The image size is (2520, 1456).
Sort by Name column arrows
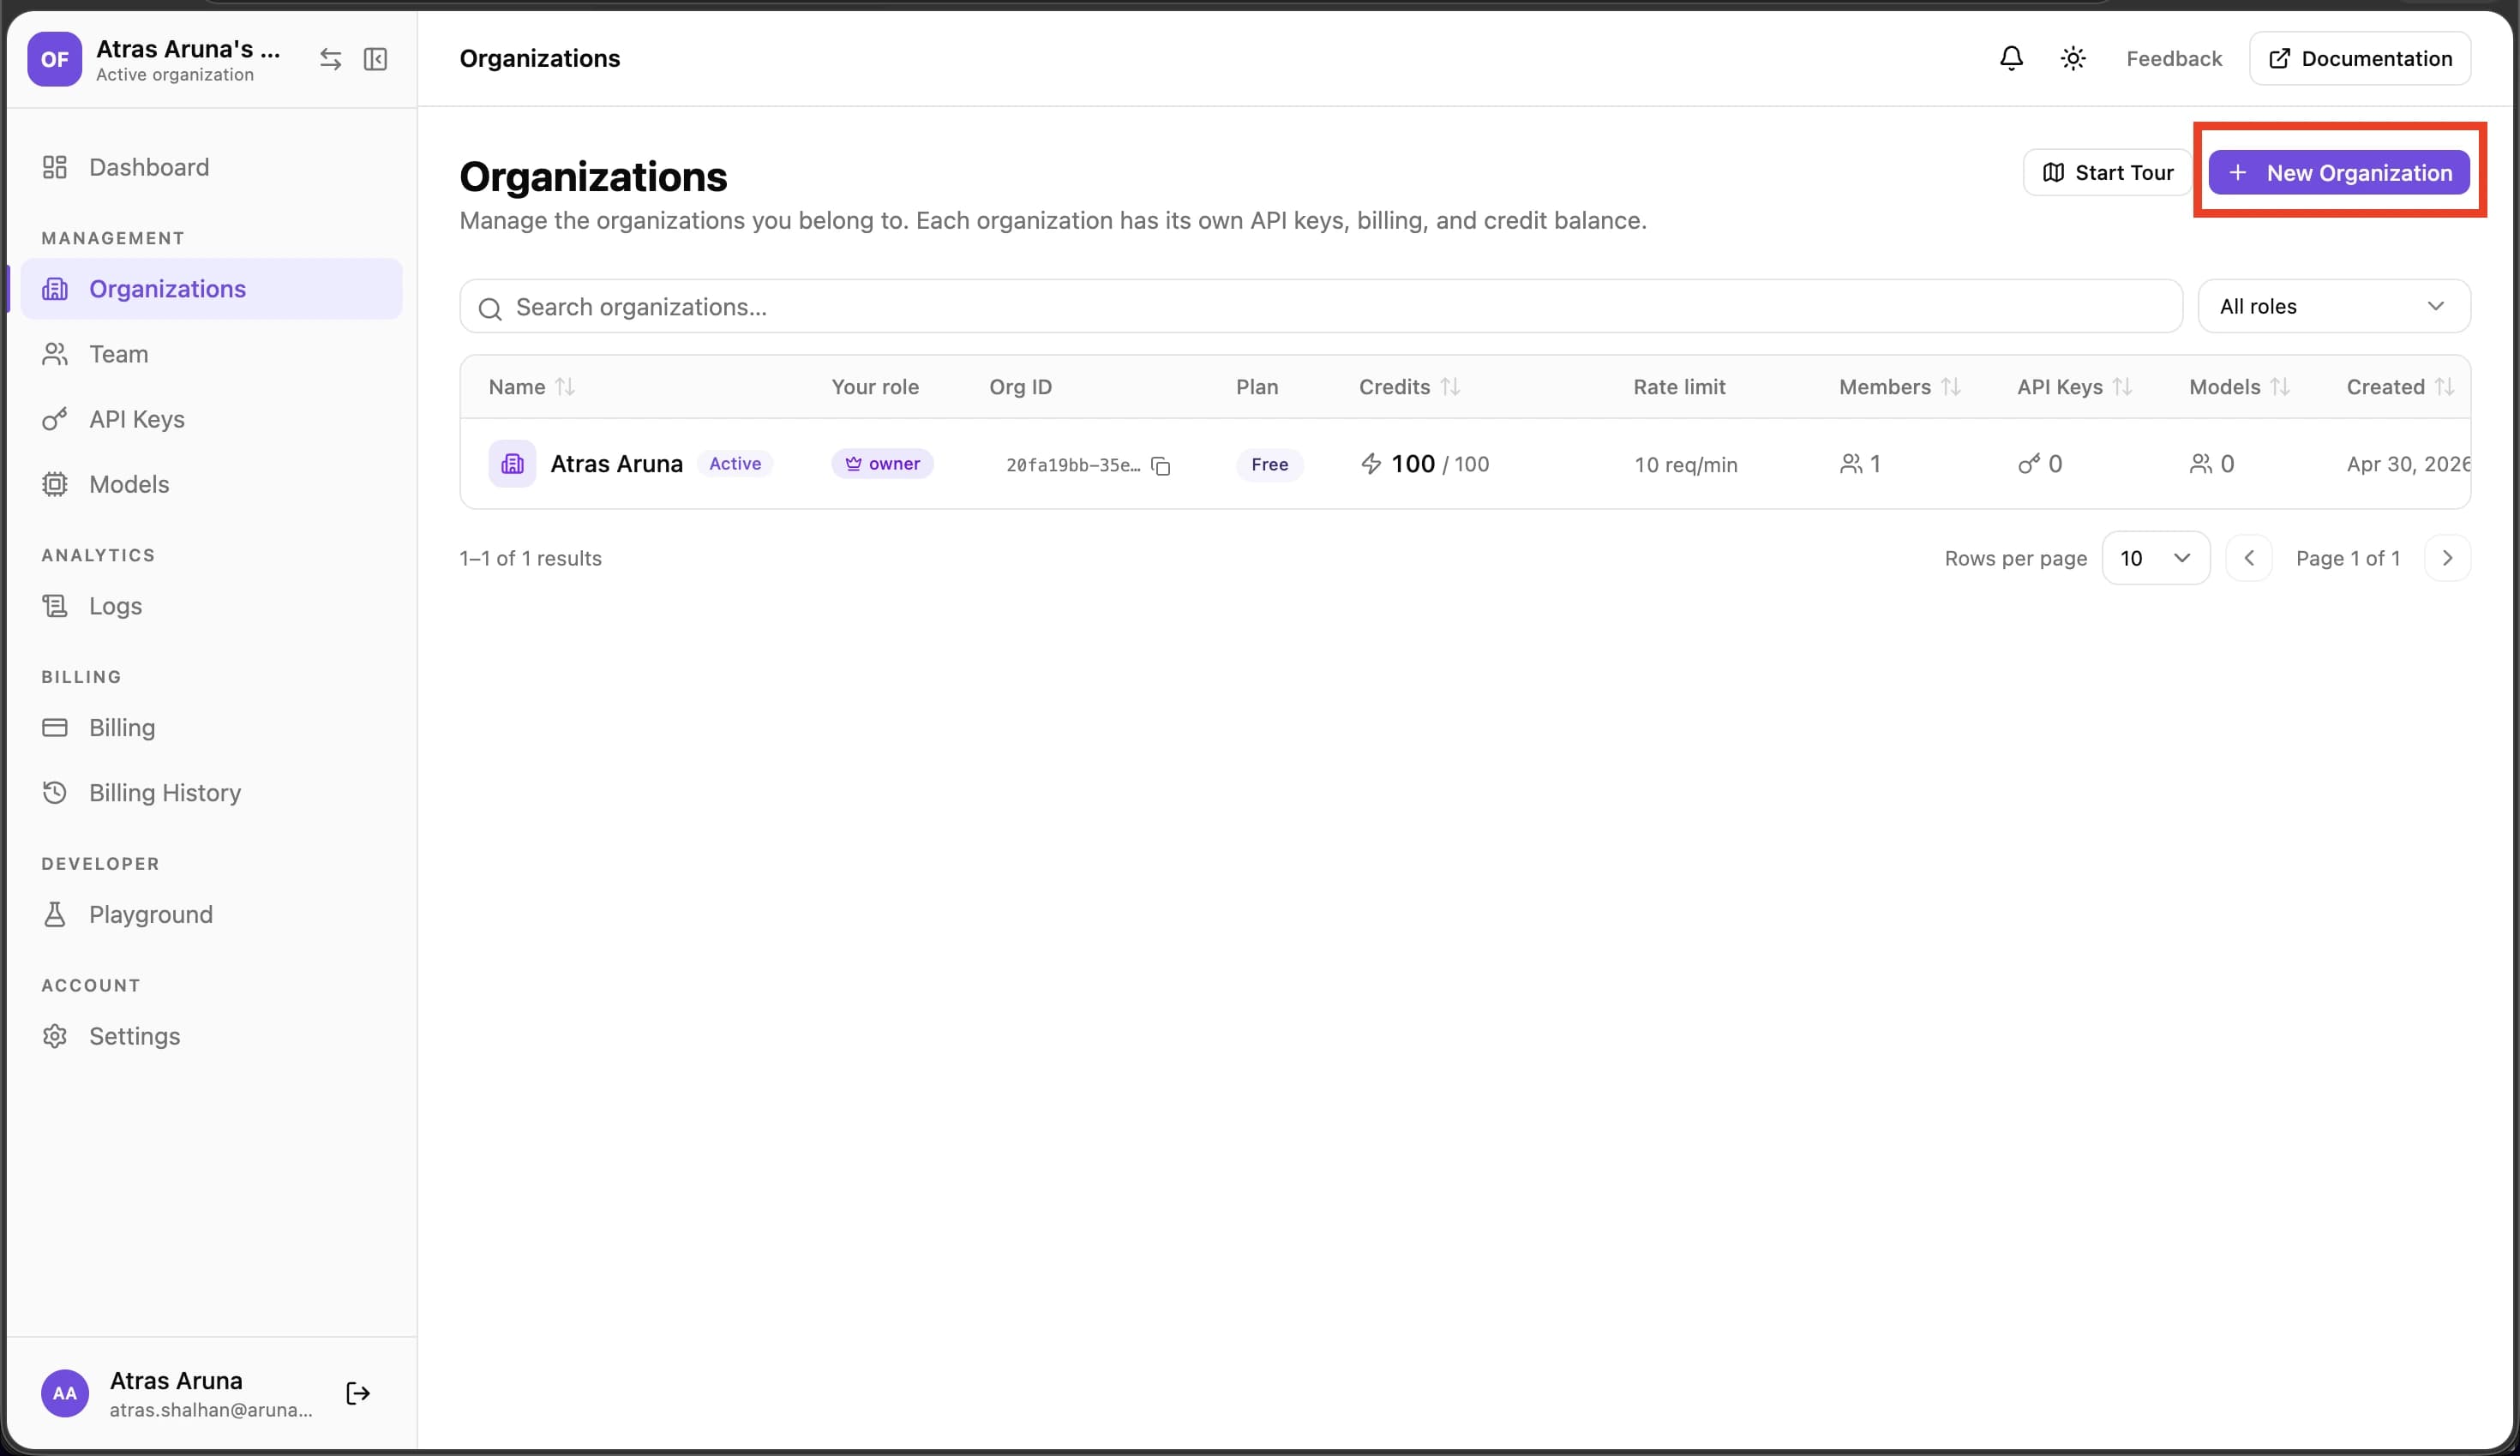pos(565,387)
